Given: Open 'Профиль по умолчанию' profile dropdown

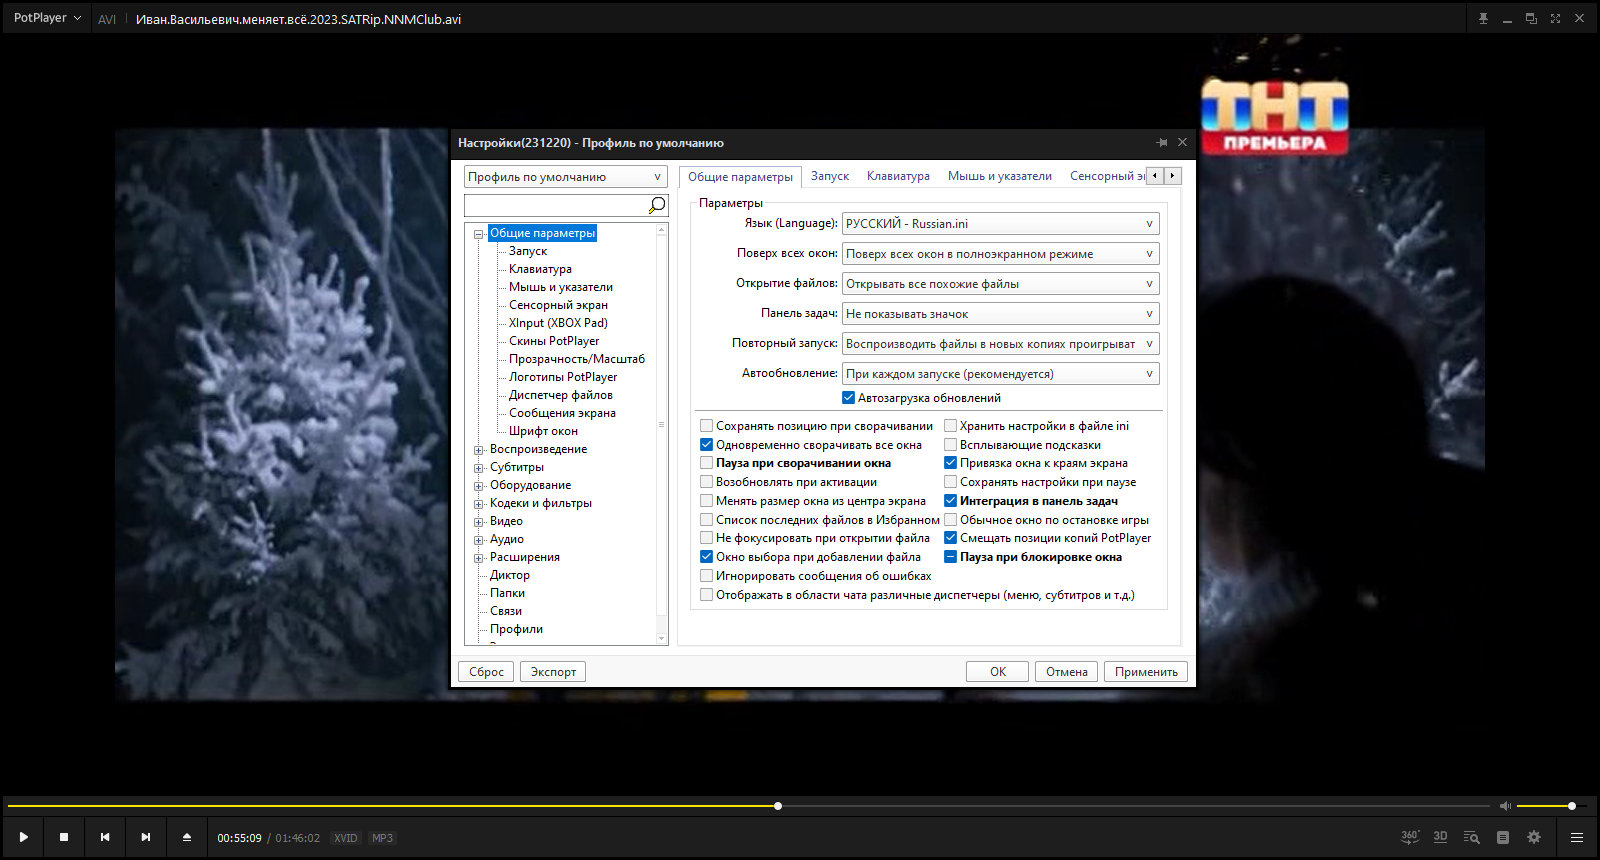Looking at the screenshot, I should pyautogui.click(x=565, y=177).
